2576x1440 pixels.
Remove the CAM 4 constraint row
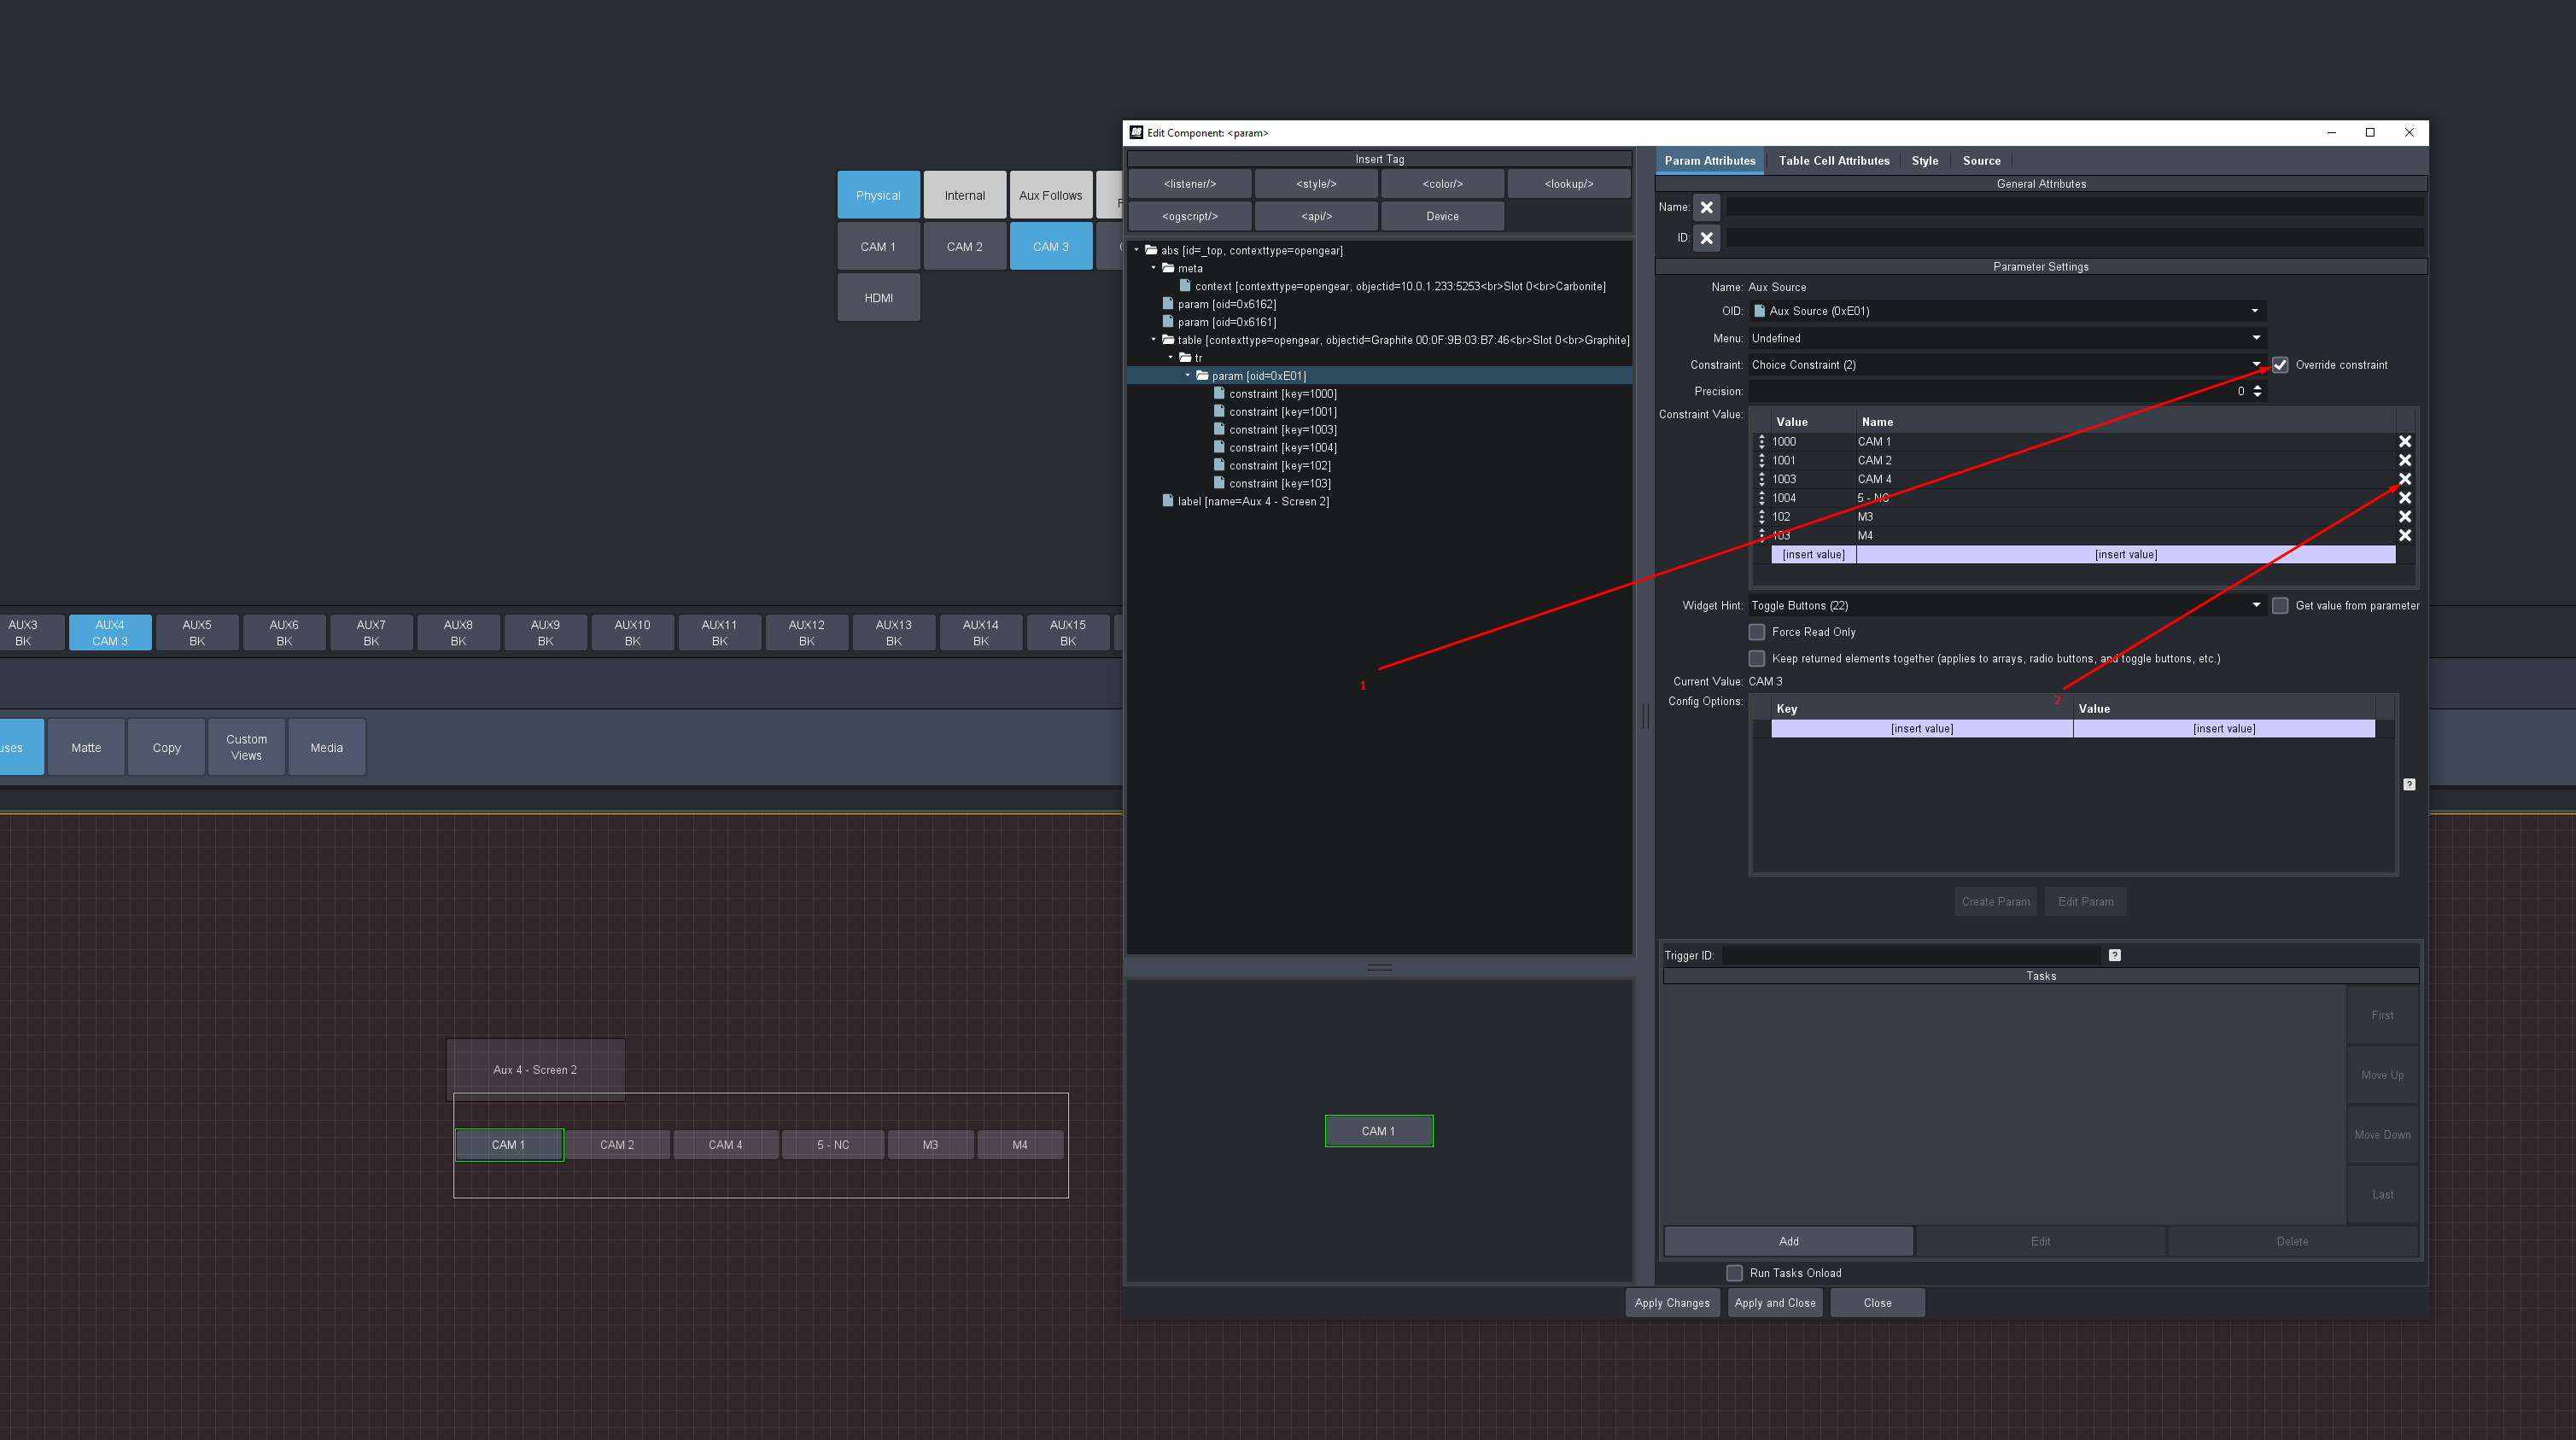2405,479
